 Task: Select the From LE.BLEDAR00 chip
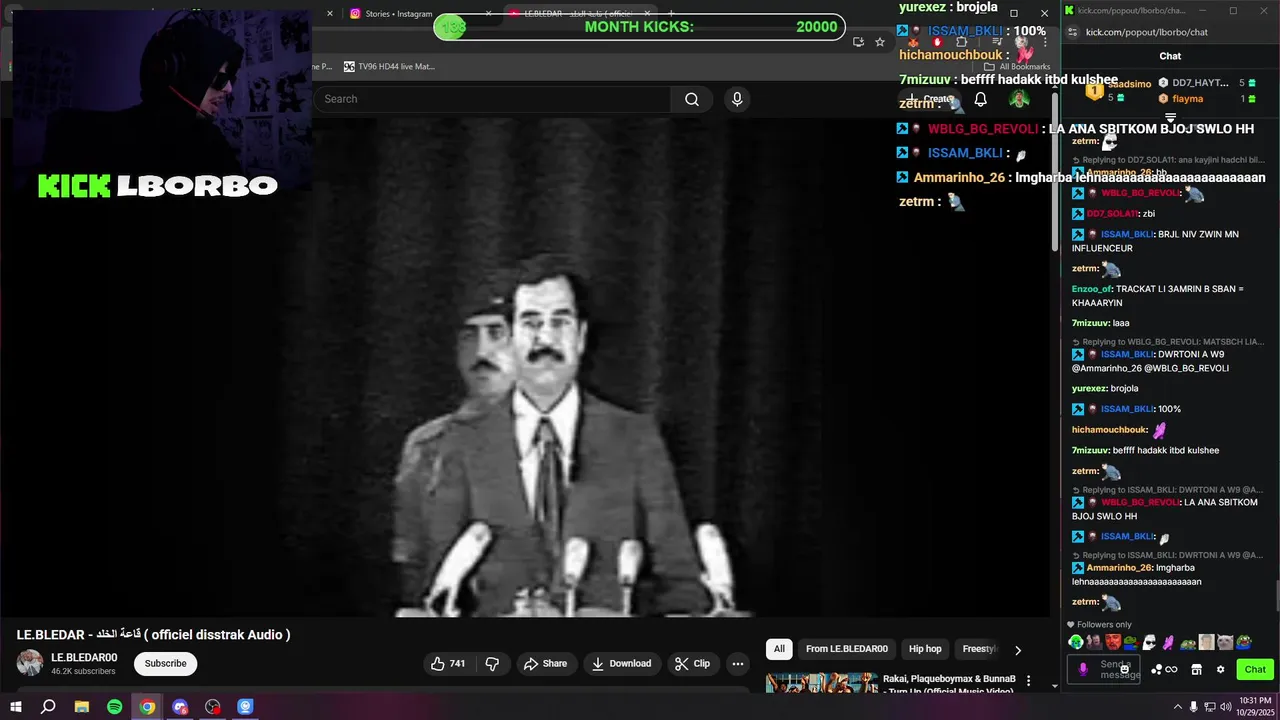coord(847,649)
